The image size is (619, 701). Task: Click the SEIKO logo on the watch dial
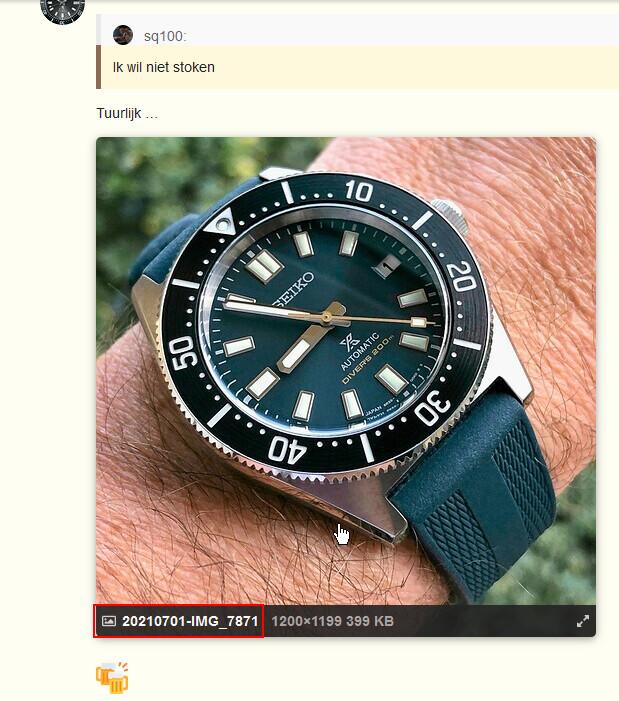(x=294, y=289)
